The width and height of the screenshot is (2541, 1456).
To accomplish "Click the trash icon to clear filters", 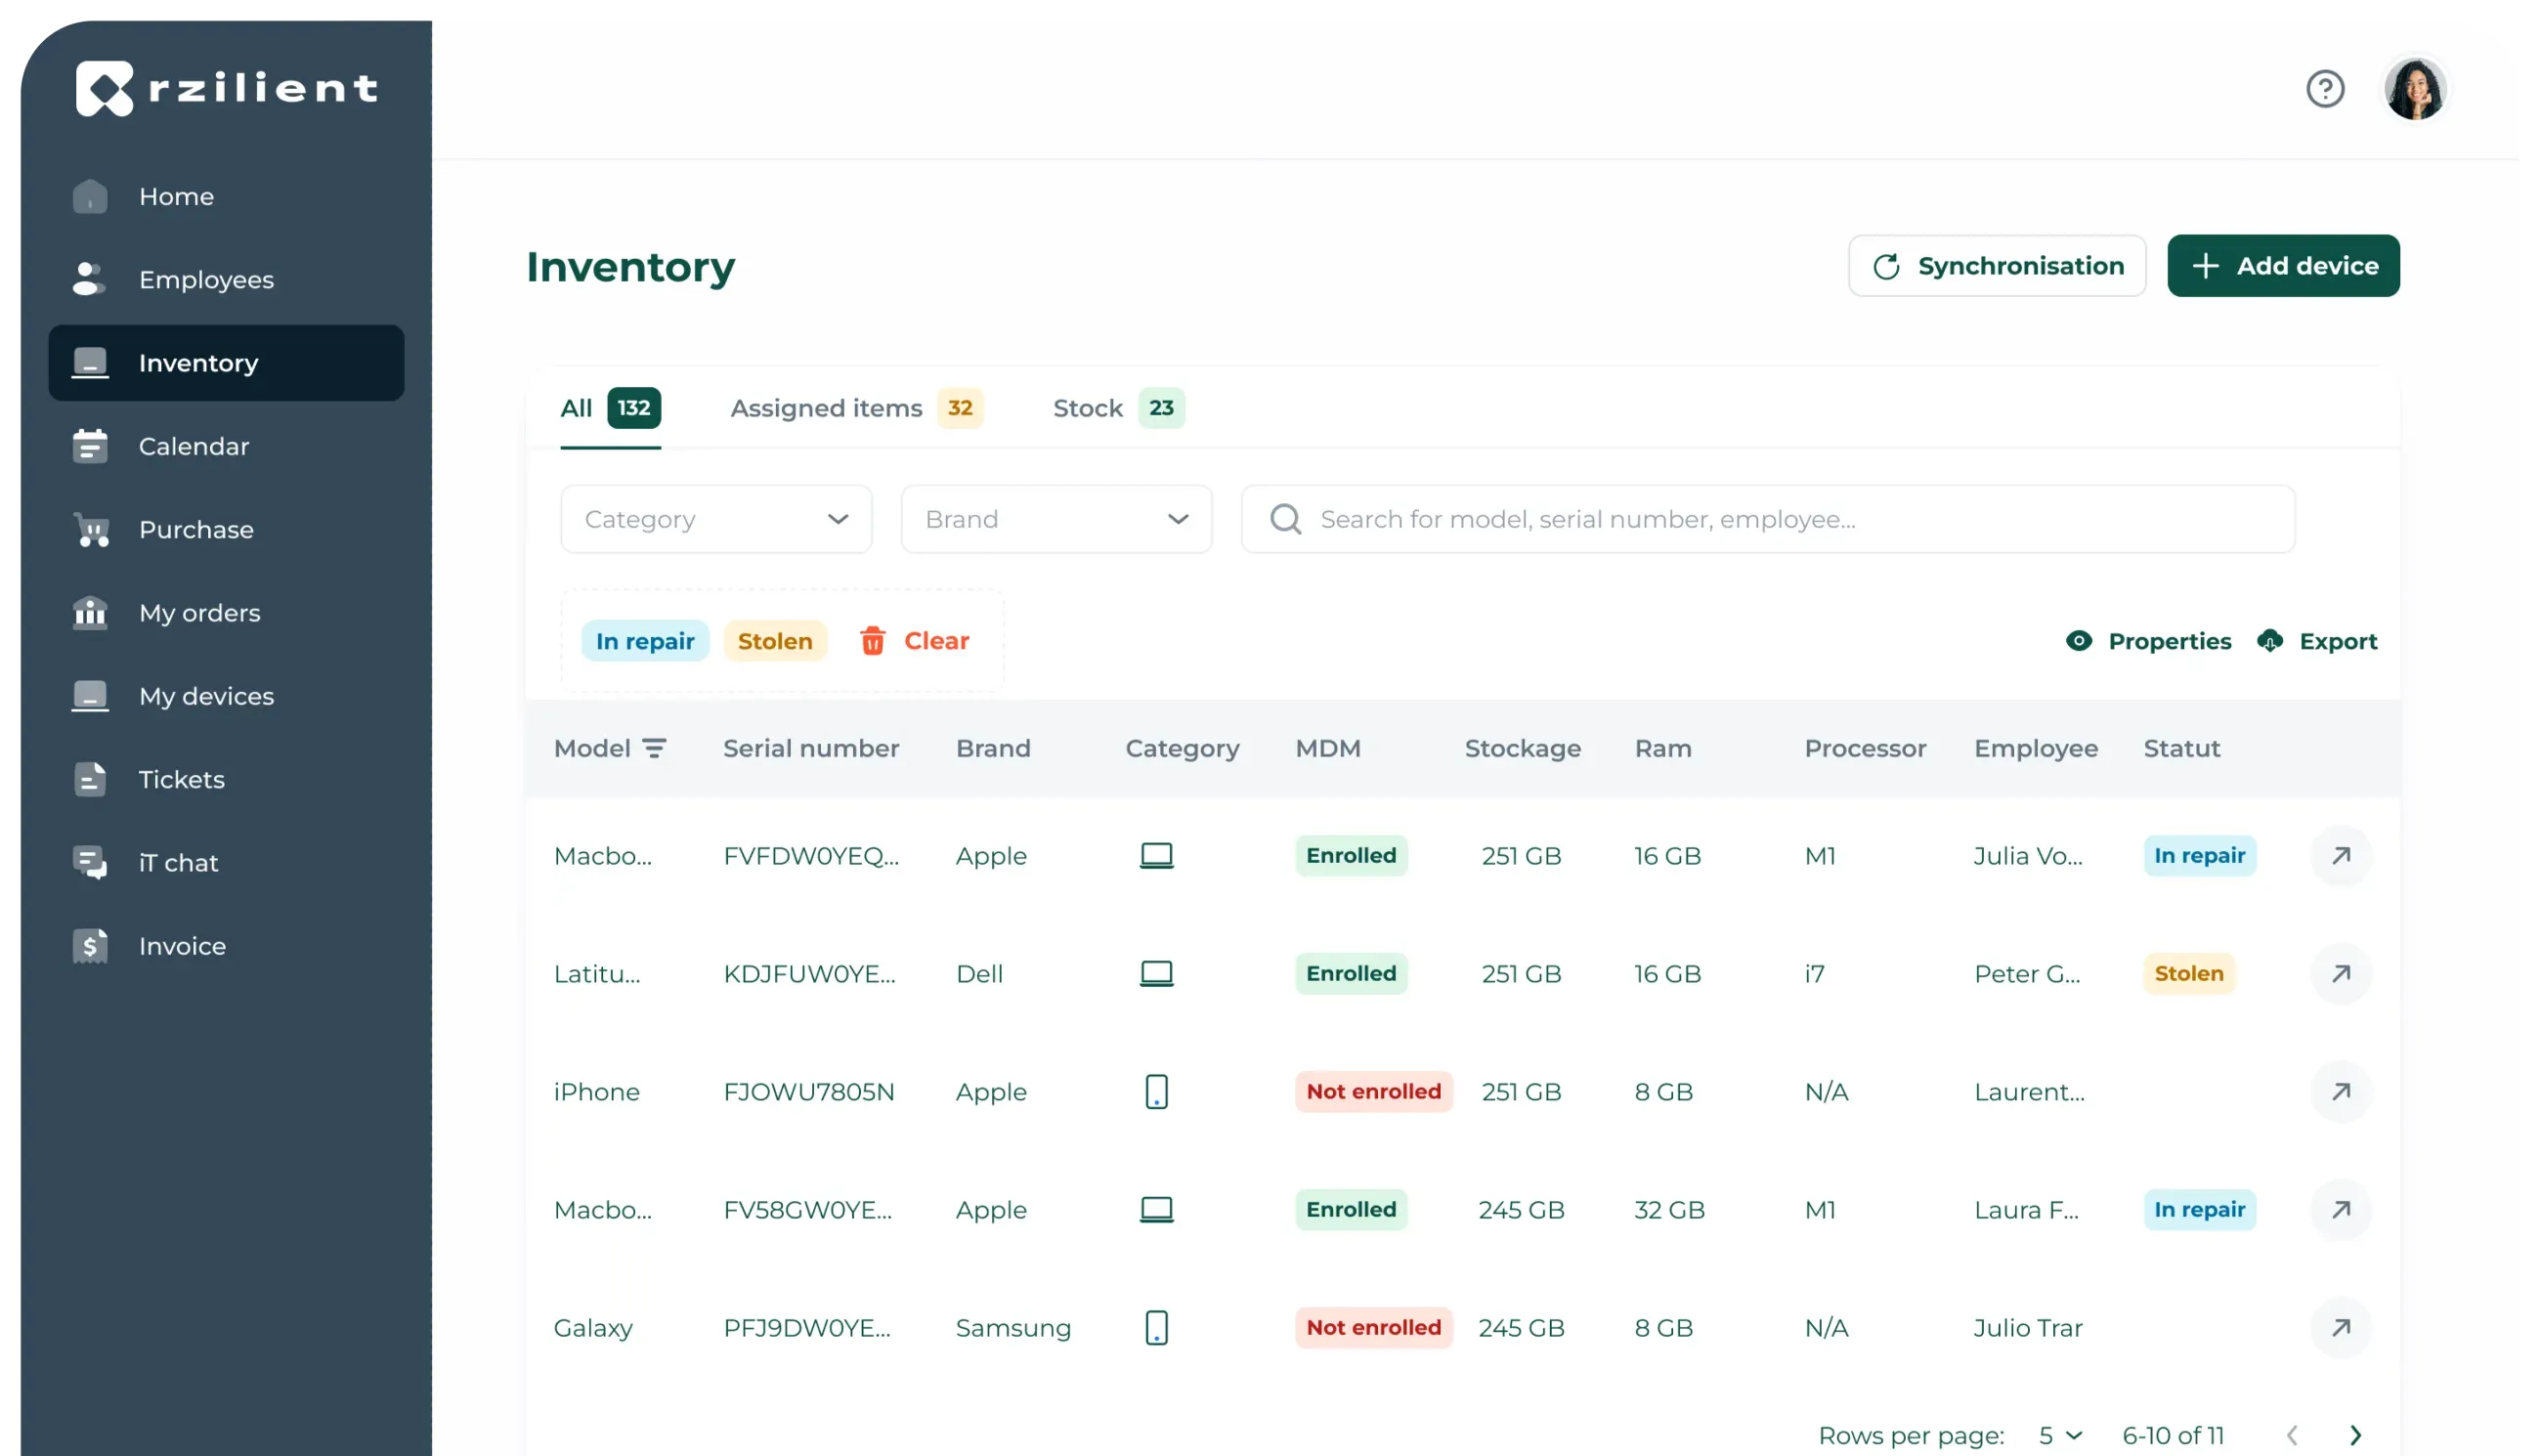I will coord(872,641).
